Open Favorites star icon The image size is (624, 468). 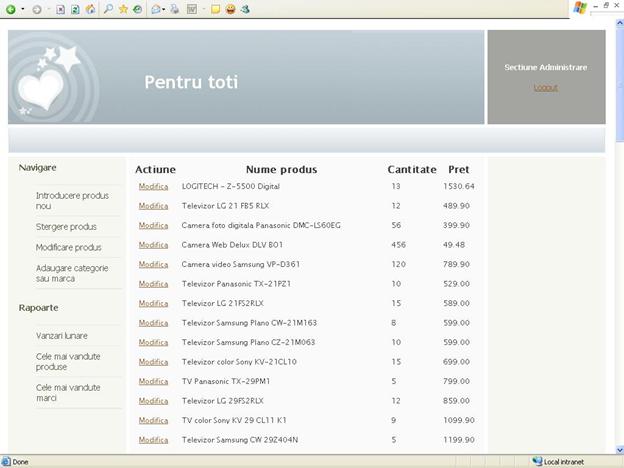click(123, 9)
